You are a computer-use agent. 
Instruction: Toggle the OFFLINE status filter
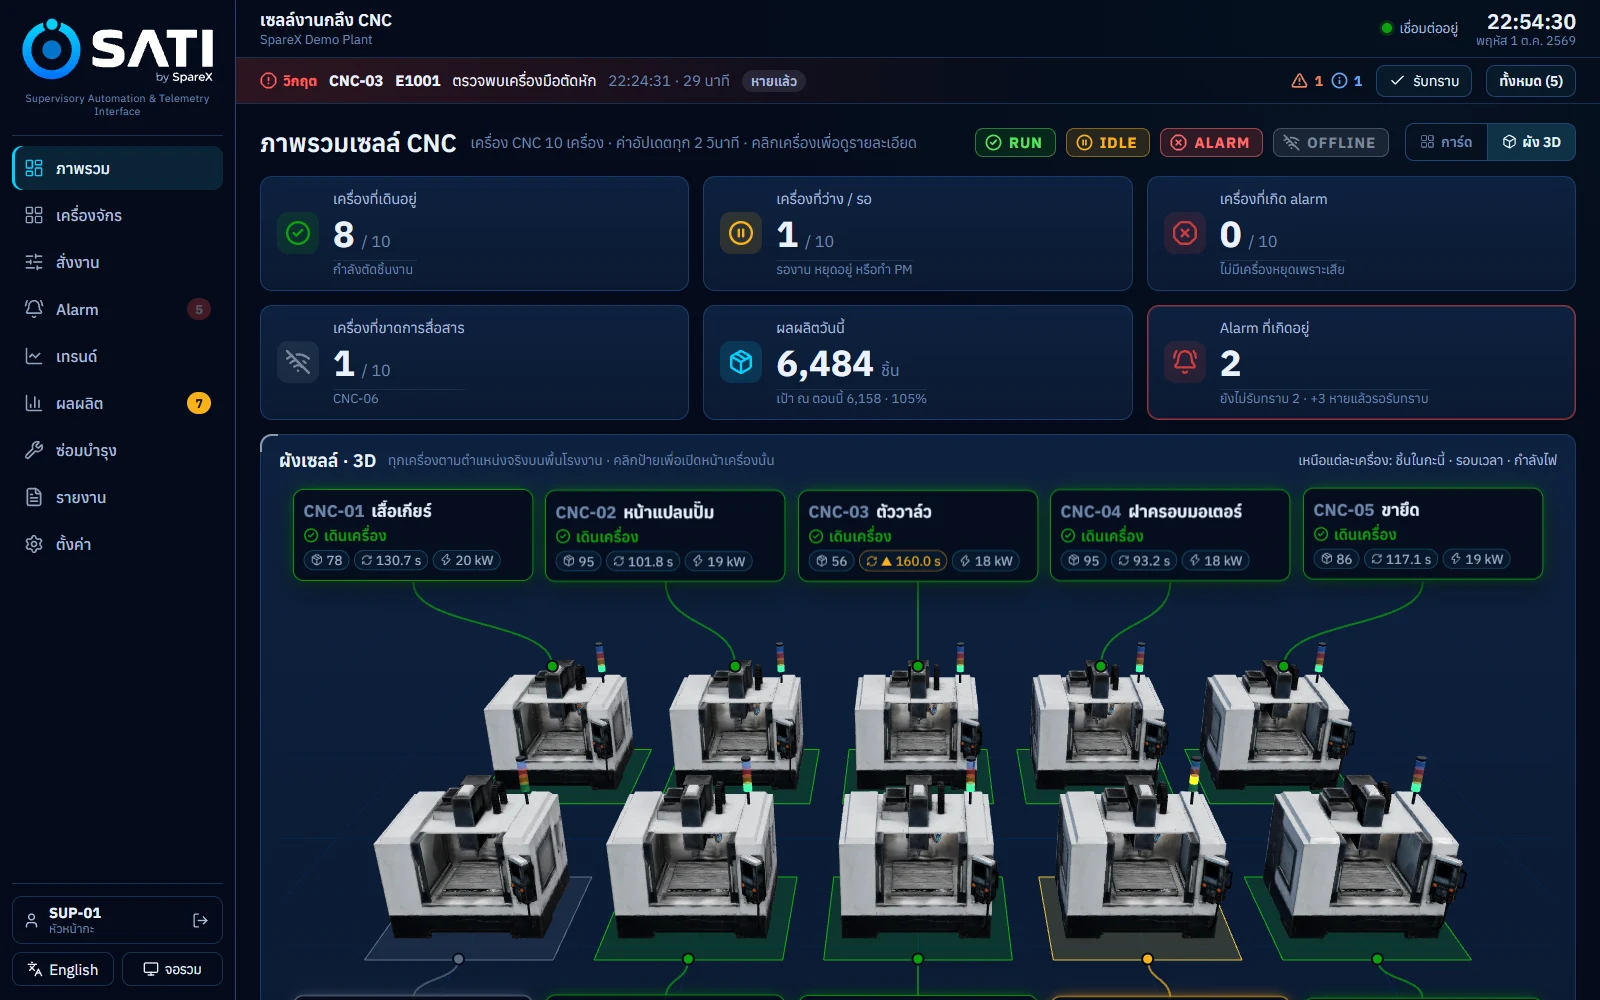tap(1331, 142)
